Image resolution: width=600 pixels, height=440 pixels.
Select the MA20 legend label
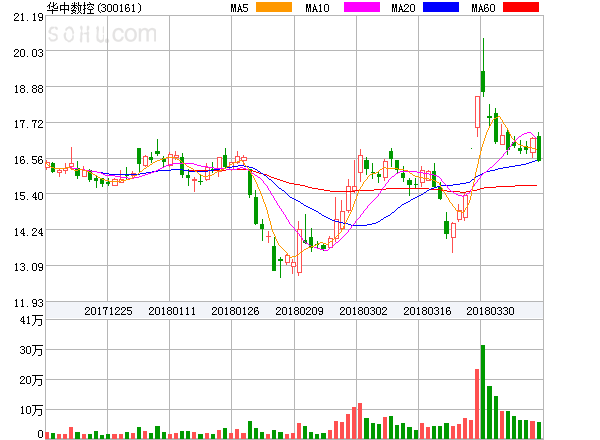[403, 8]
